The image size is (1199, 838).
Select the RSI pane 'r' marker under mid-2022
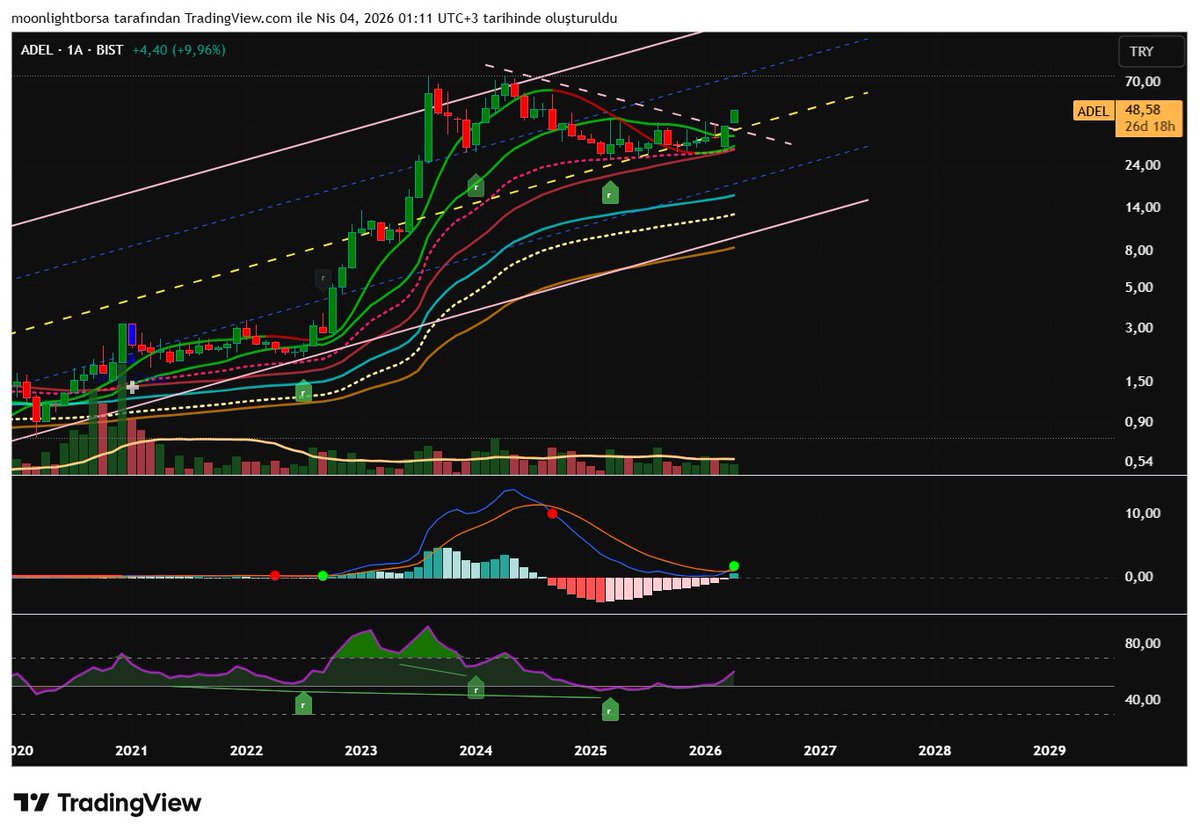click(304, 703)
